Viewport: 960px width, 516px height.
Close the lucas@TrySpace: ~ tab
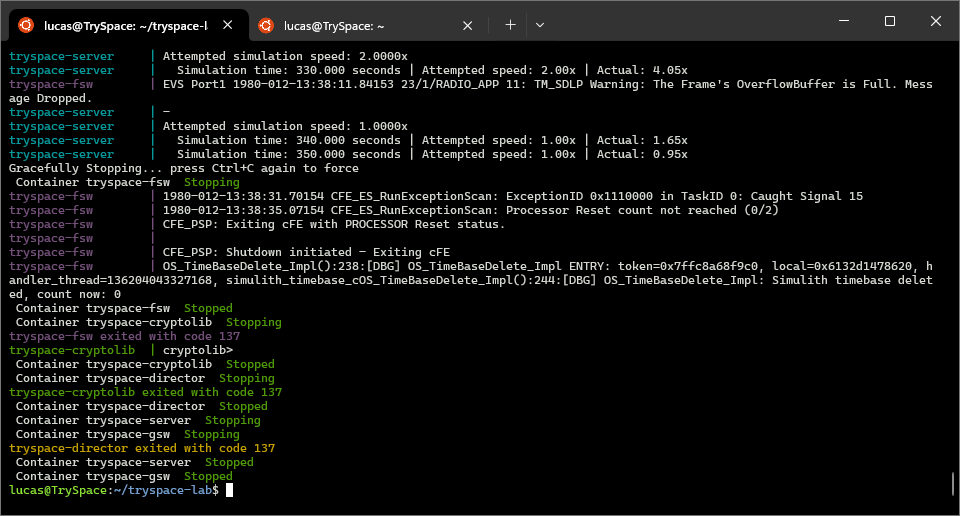467,25
